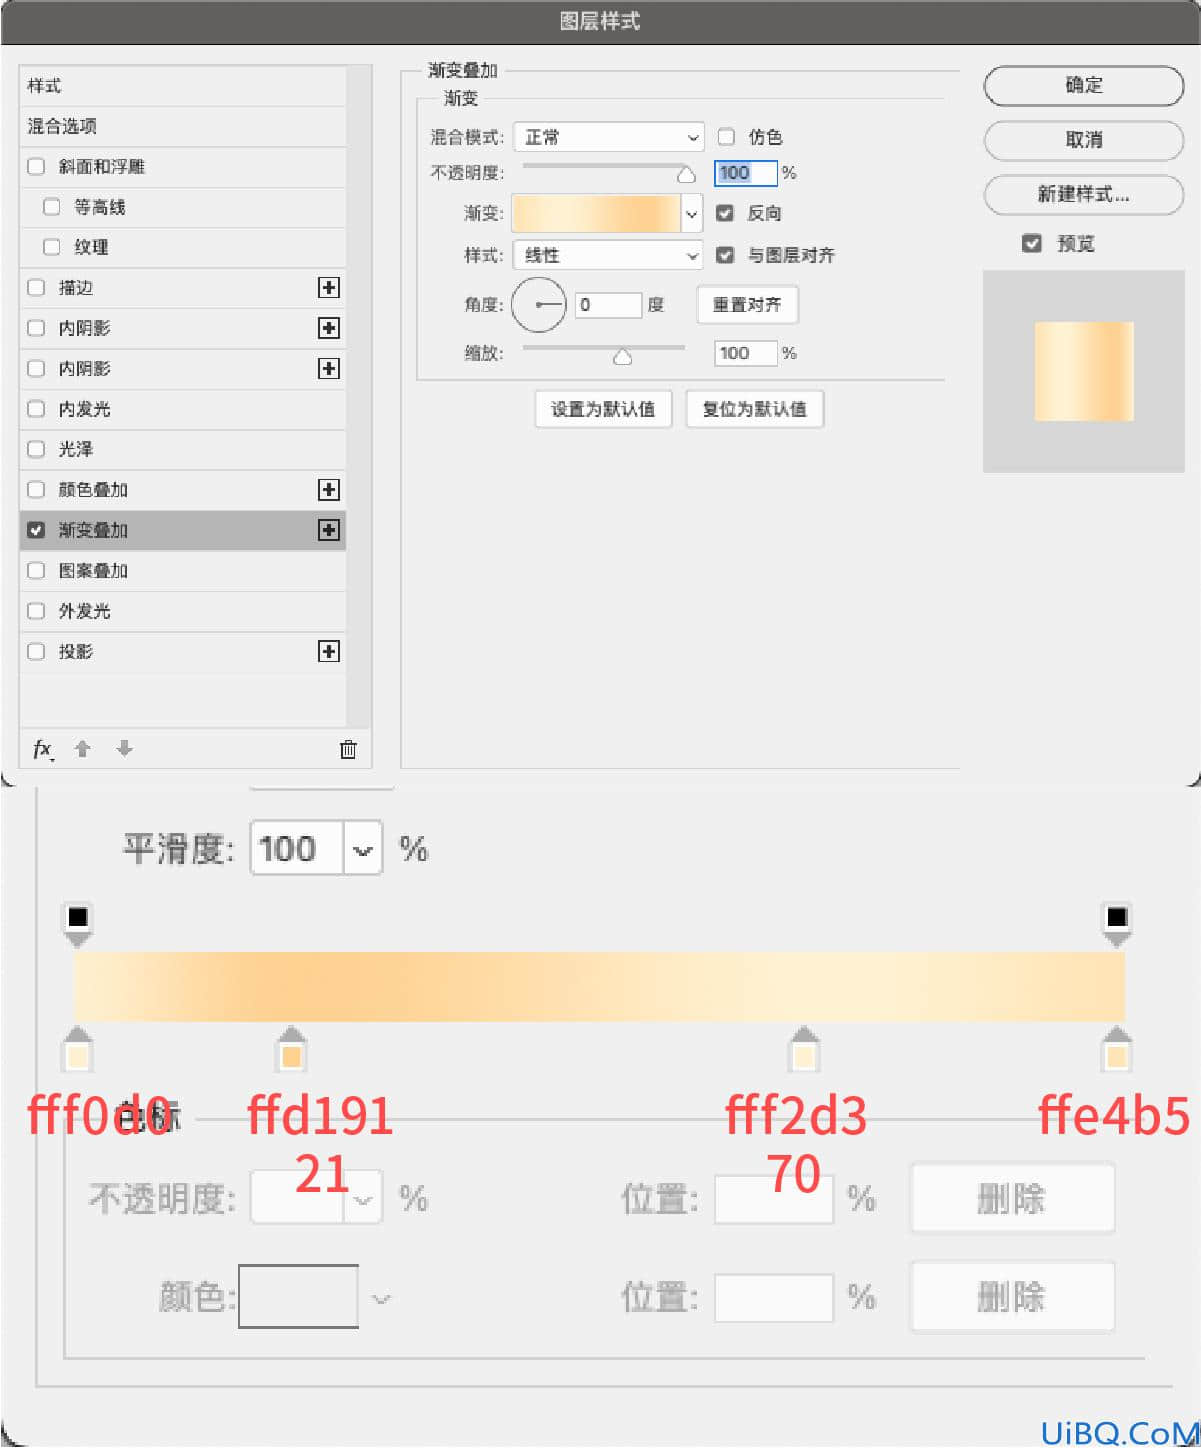Open 平滑度 value dropdown arrow

363,849
